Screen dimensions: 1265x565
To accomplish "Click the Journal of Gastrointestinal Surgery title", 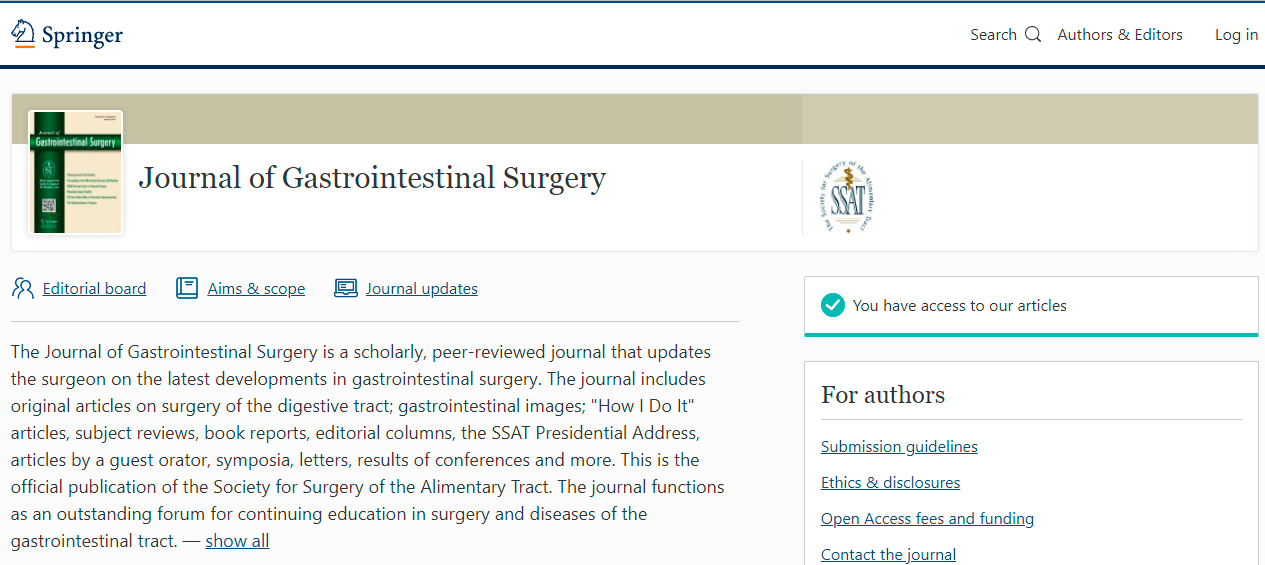I will [x=372, y=178].
